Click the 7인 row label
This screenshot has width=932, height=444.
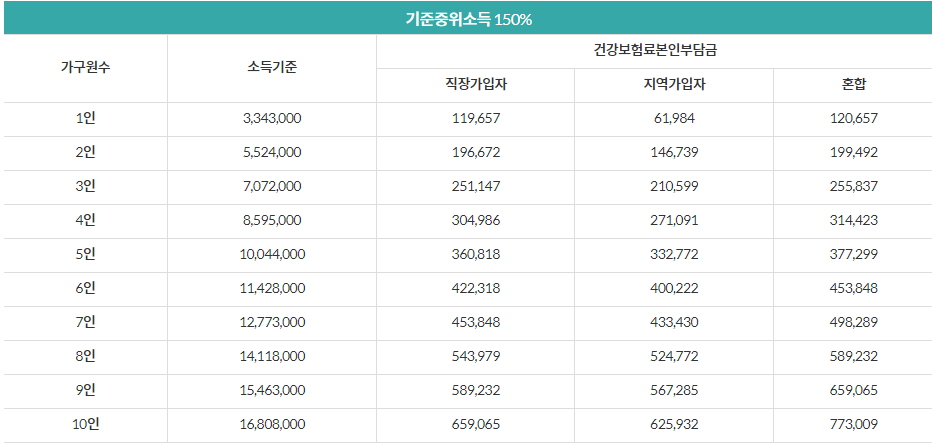pyautogui.click(x=86, y=322)
